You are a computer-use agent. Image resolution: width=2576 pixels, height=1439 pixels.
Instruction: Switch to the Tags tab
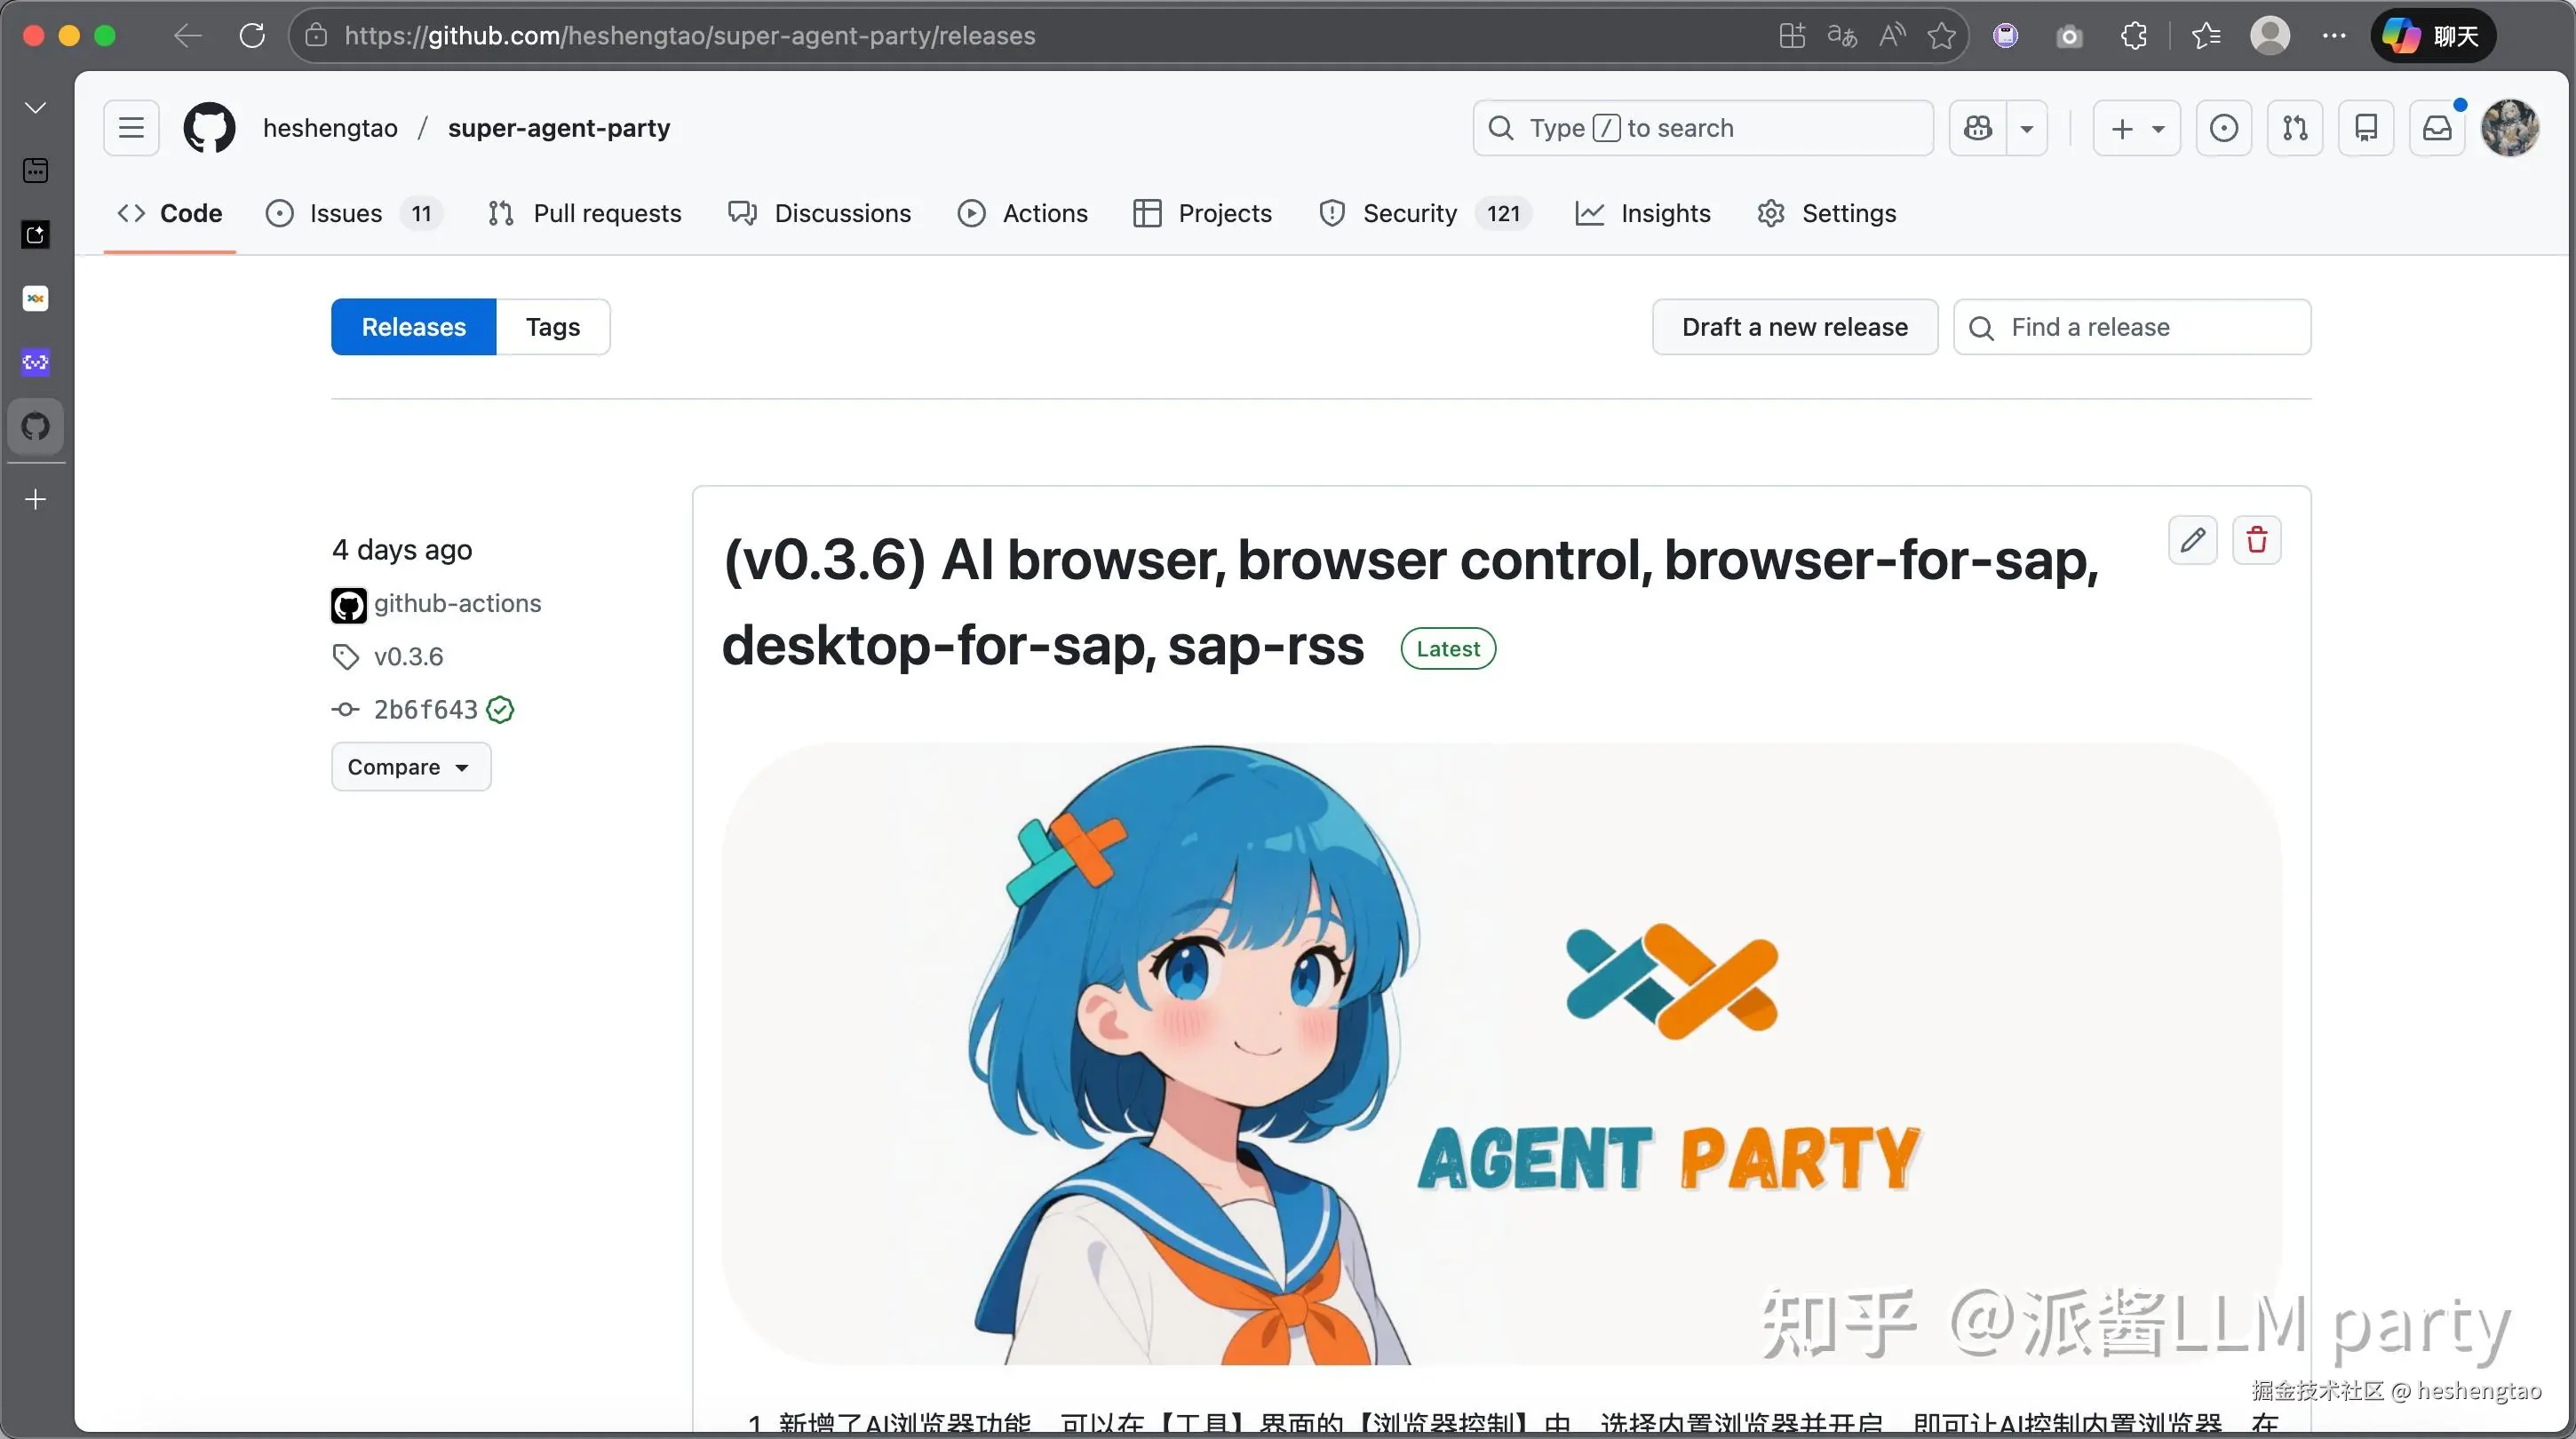pyautogui.click(x=552, y=327)
